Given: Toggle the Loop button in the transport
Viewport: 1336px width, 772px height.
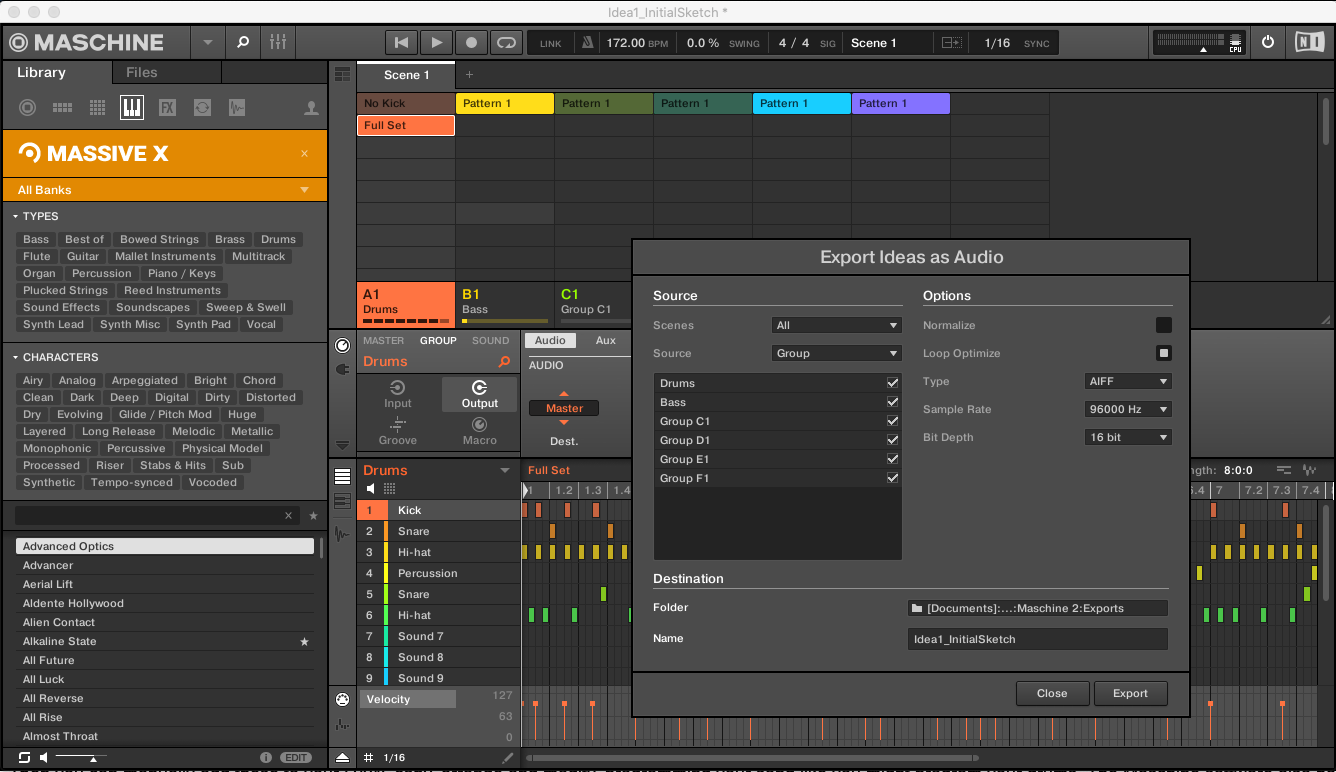Looking at the screenshot, I should tap(507, 42).
